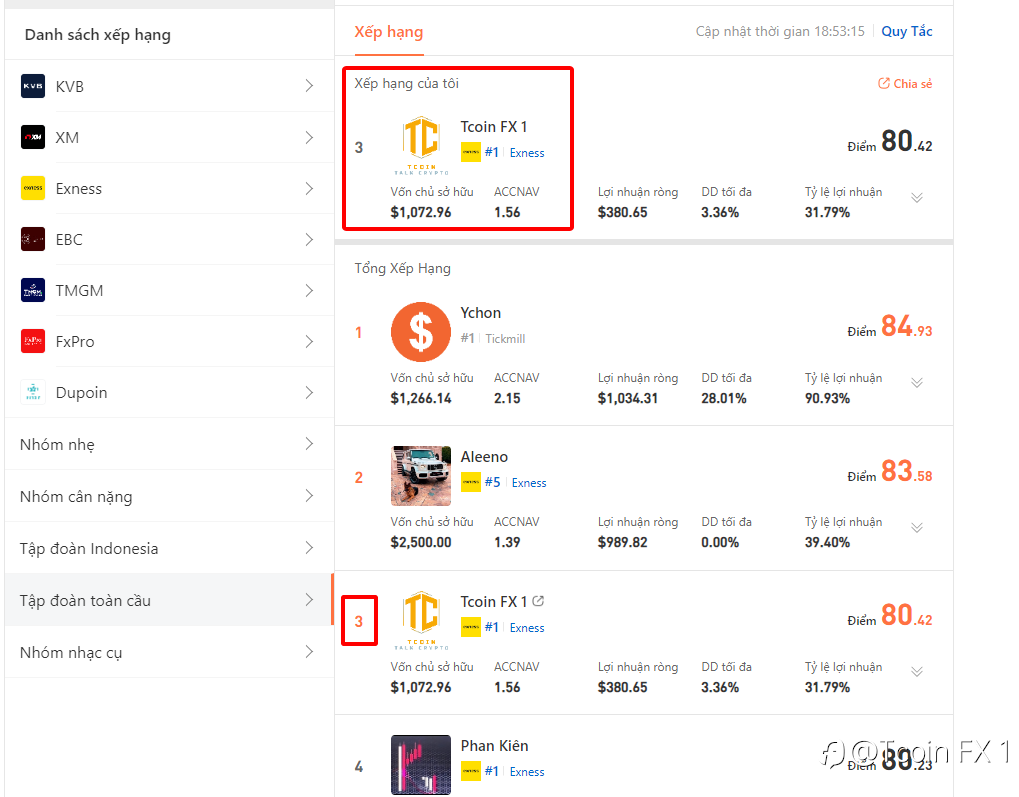Open the TMGM ranking list item

click(169, 290)
